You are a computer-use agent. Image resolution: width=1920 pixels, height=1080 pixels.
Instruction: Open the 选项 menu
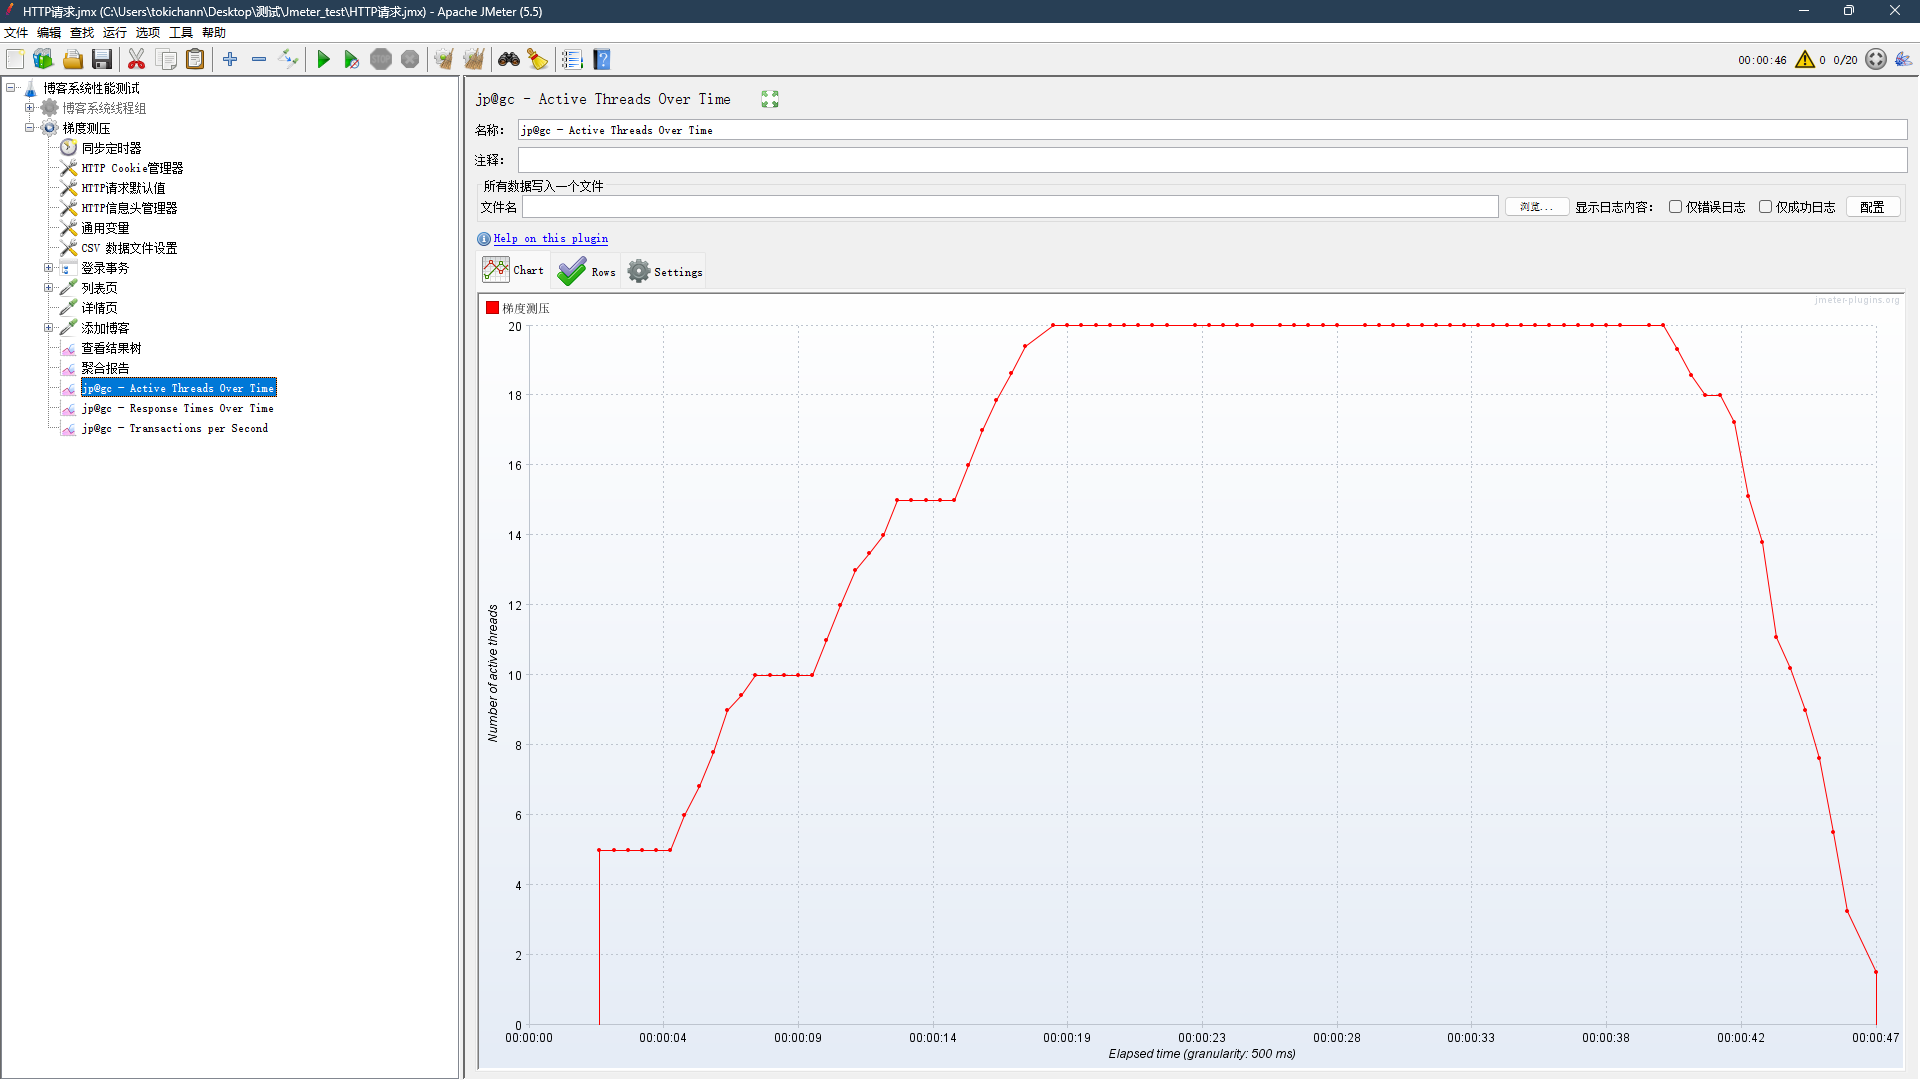tap(148, 33)
